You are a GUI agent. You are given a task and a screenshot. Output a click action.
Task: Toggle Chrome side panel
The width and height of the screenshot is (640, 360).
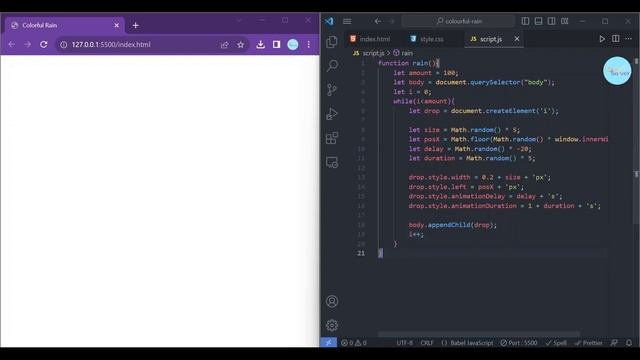tap(276, 44)
